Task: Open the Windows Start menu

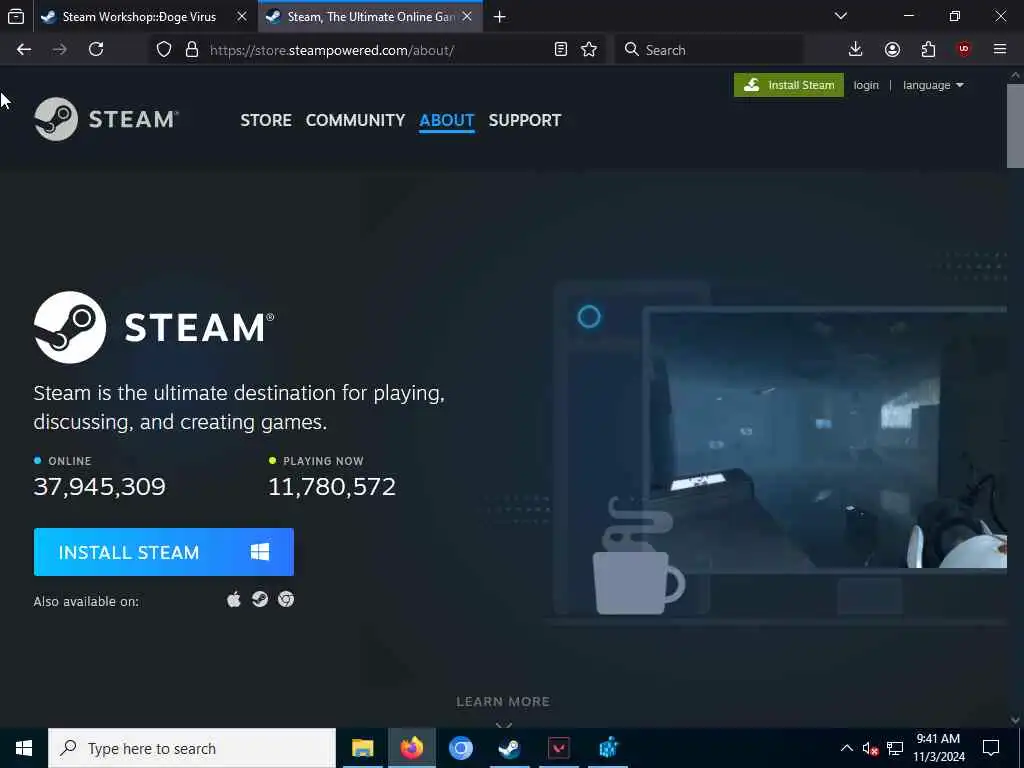Action: pyautogui.click(x=24, y=748)
